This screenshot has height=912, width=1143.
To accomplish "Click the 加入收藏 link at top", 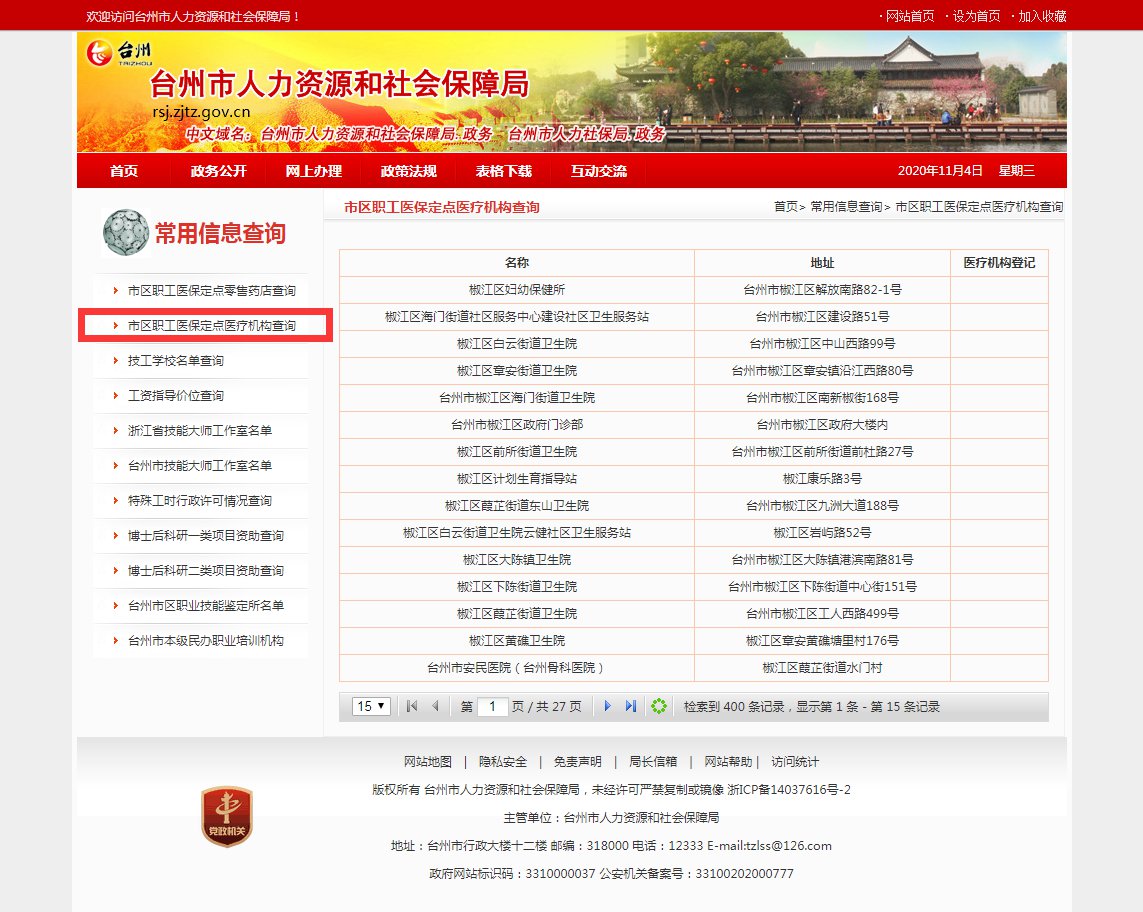I will pos(1041,16).
